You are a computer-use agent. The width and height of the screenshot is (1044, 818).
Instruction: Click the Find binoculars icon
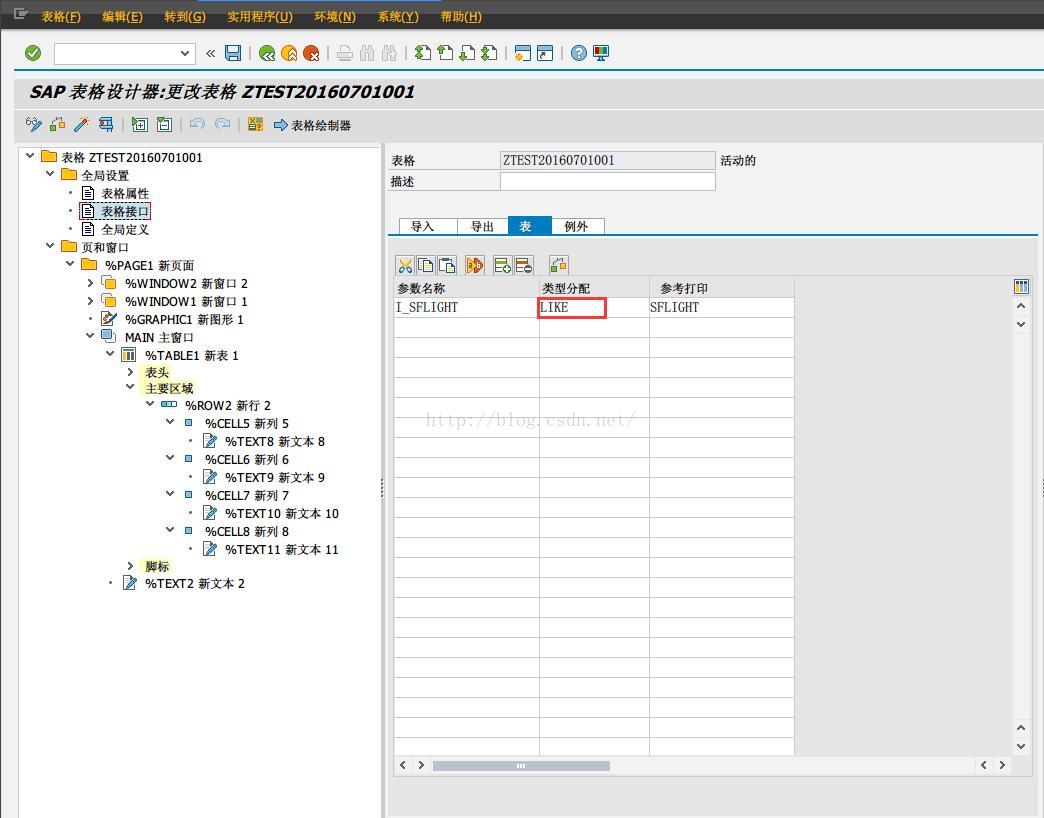367,53
